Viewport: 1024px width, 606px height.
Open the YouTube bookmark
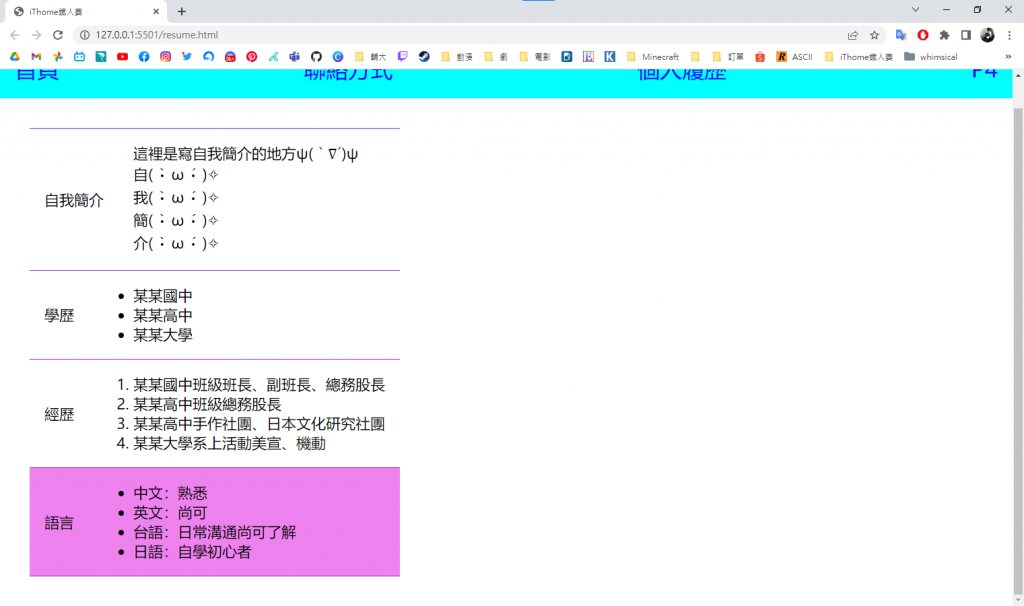(122, 57)
